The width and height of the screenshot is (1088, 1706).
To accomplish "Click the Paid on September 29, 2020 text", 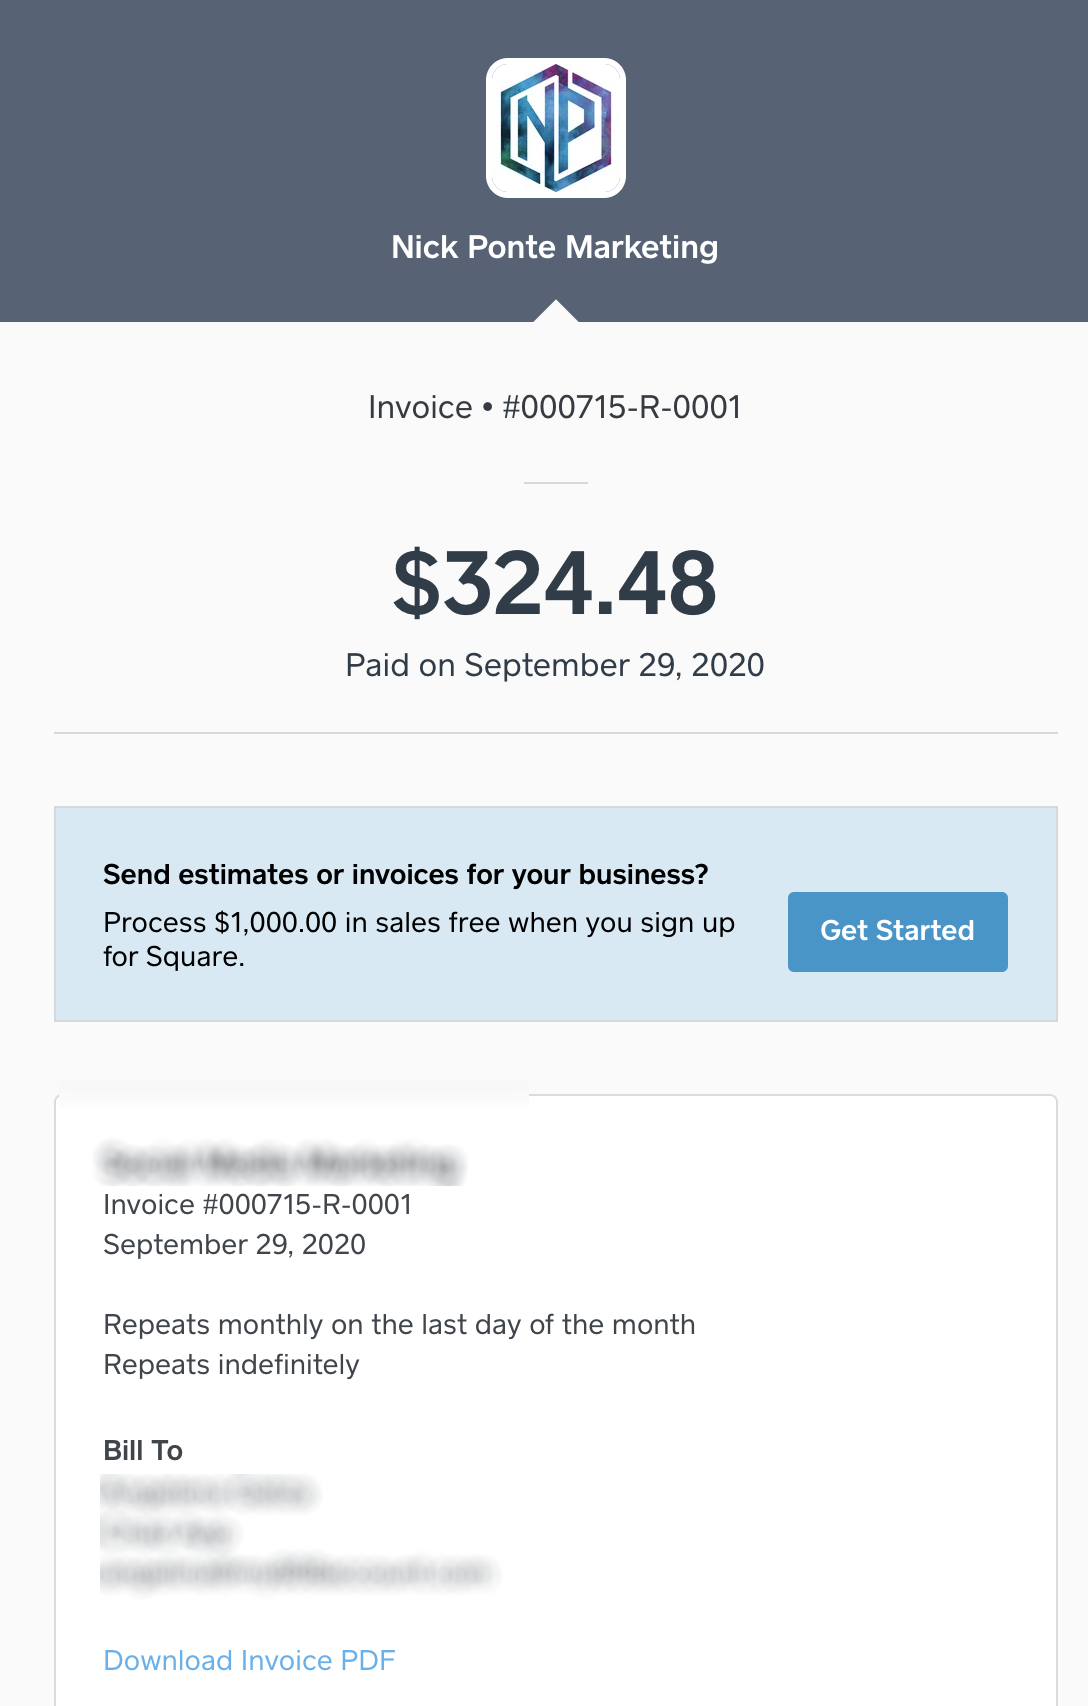I will coord(555,665).
